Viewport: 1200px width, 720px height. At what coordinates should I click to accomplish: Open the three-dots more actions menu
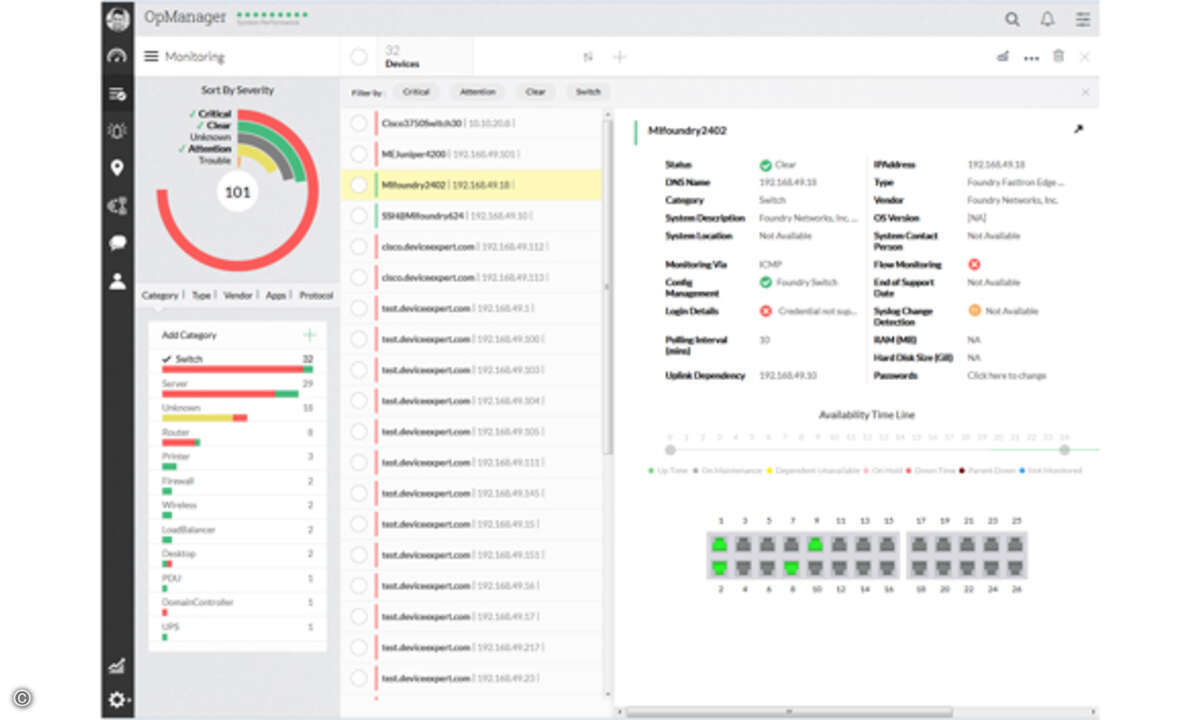[x=1031, y=58]
